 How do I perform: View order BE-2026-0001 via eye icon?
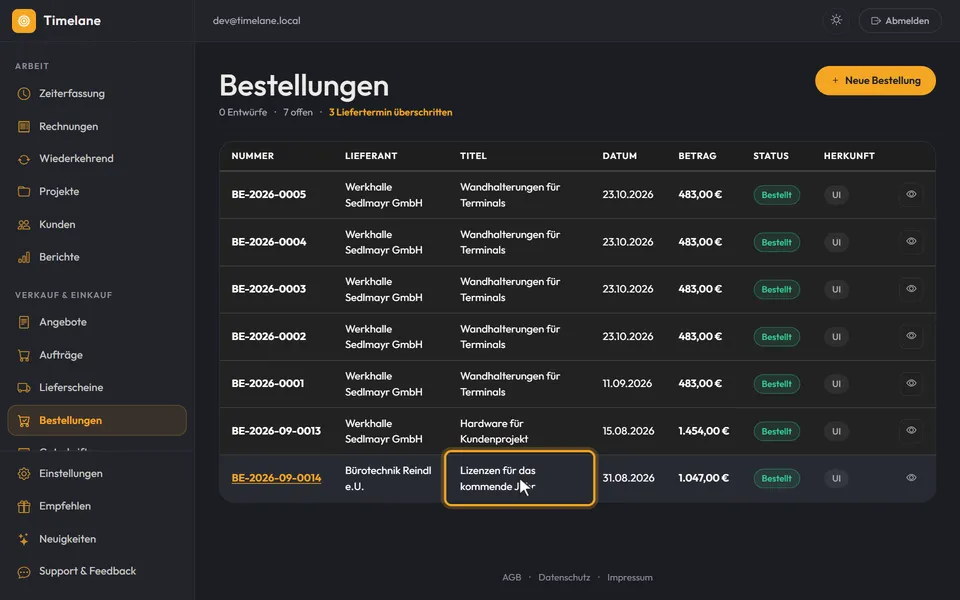click(911, 383)
